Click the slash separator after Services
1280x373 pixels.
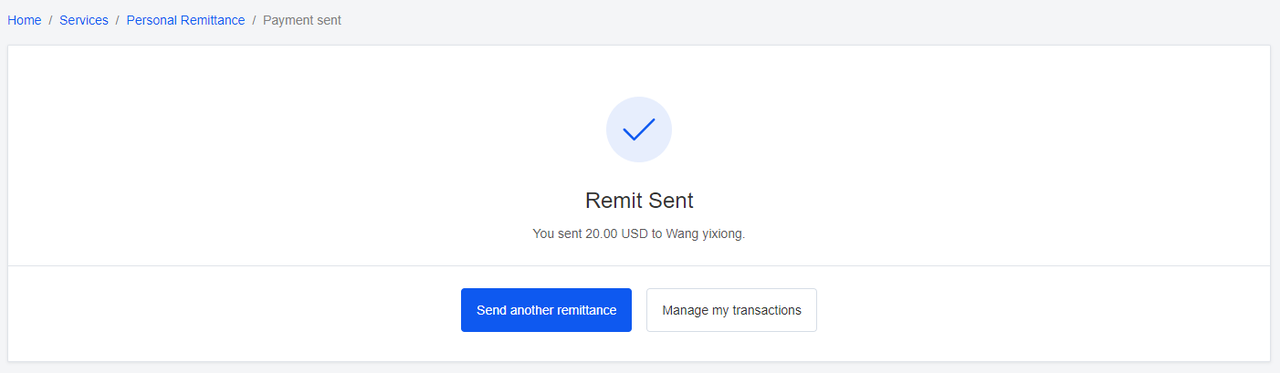[118, 20]
